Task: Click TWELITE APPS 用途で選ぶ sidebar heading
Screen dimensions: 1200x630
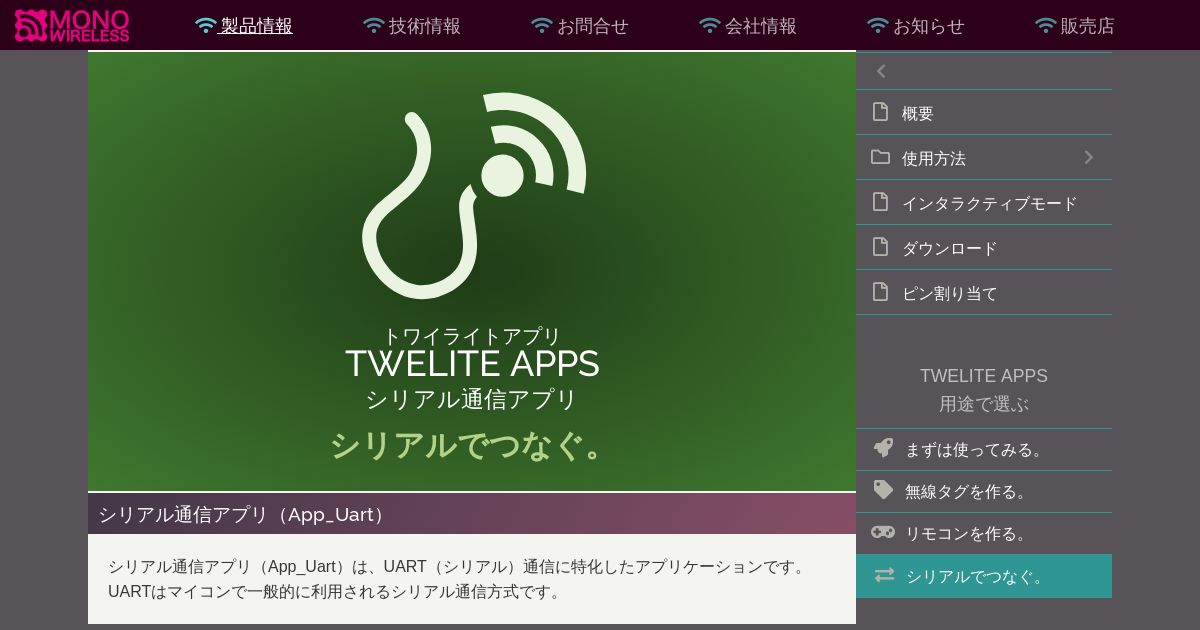Action: 984,390
